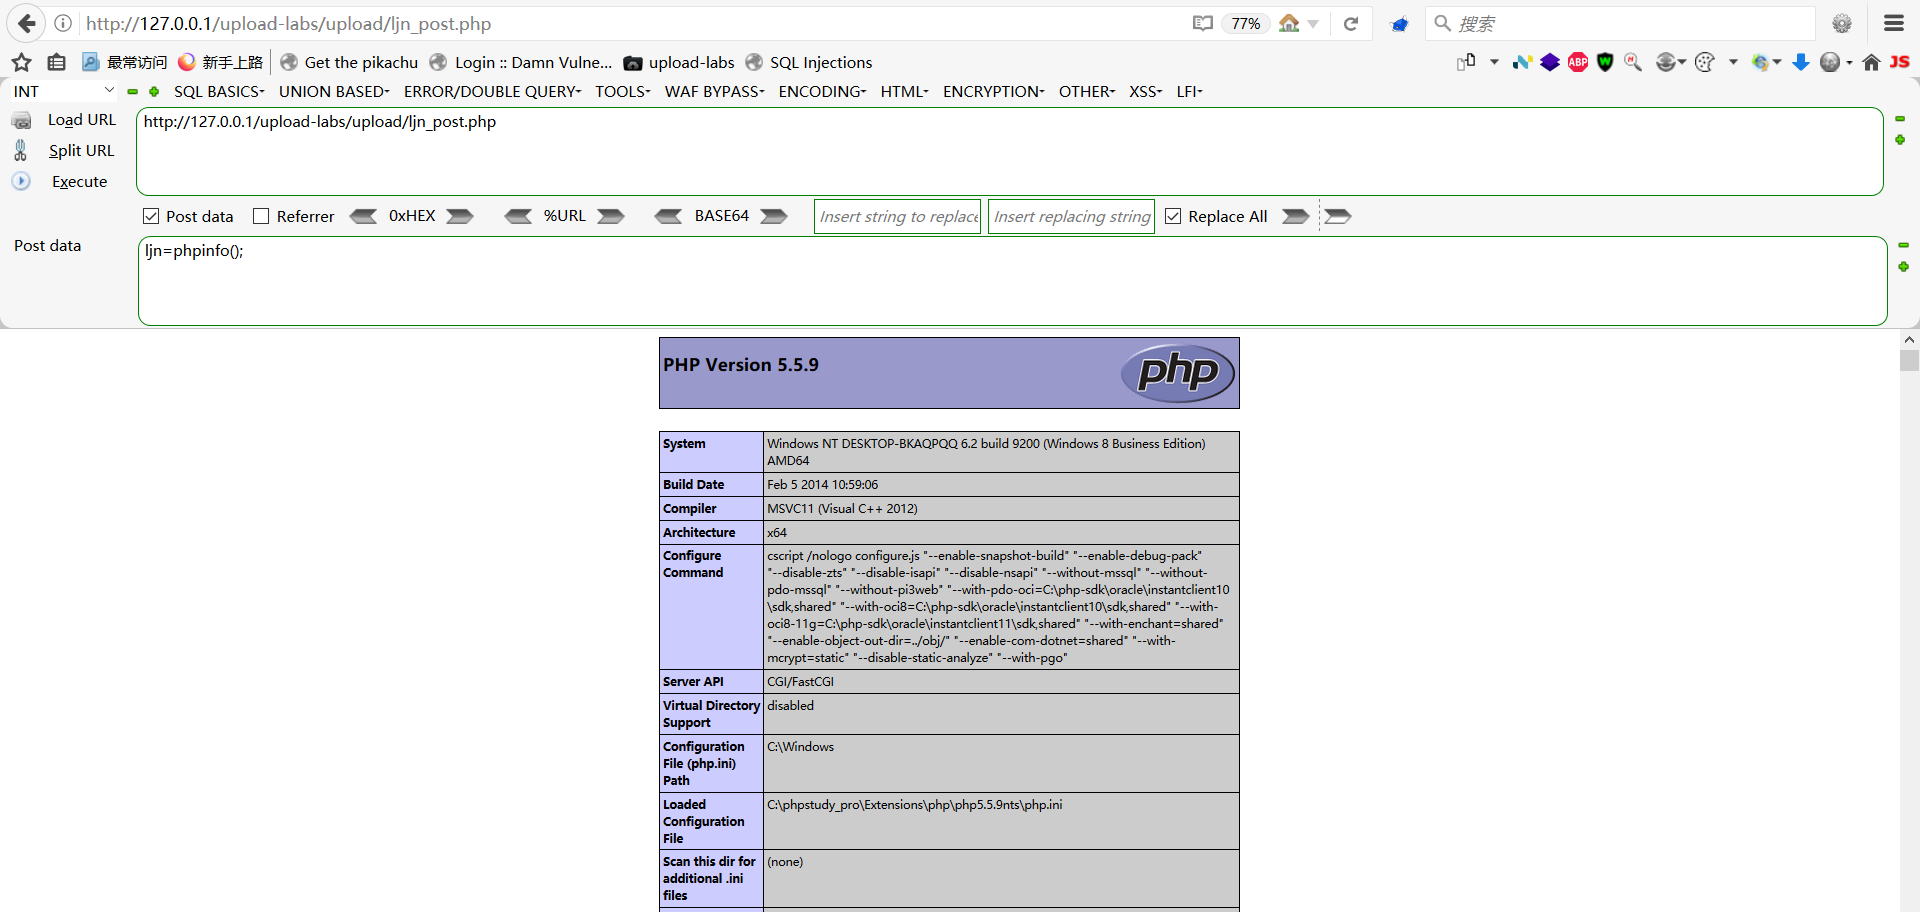This screenshot has height=912, width=1920.
Task: Click the BASE64 encode right arrow
Action: [774, 216]
